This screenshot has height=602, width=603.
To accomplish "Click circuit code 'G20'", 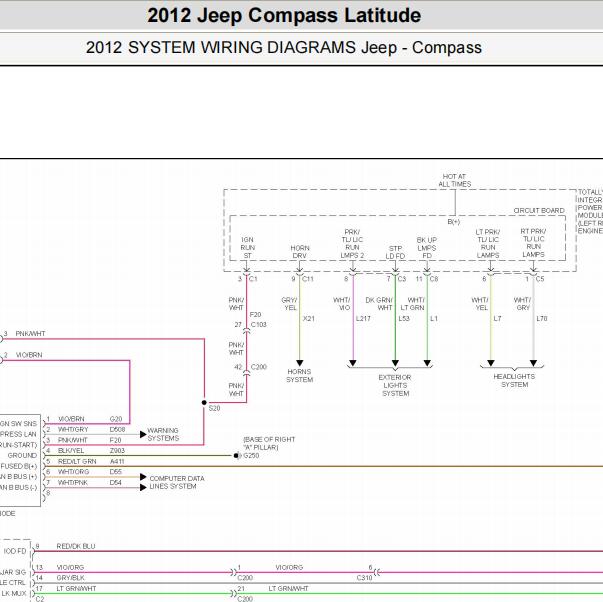I will (116, 419).
